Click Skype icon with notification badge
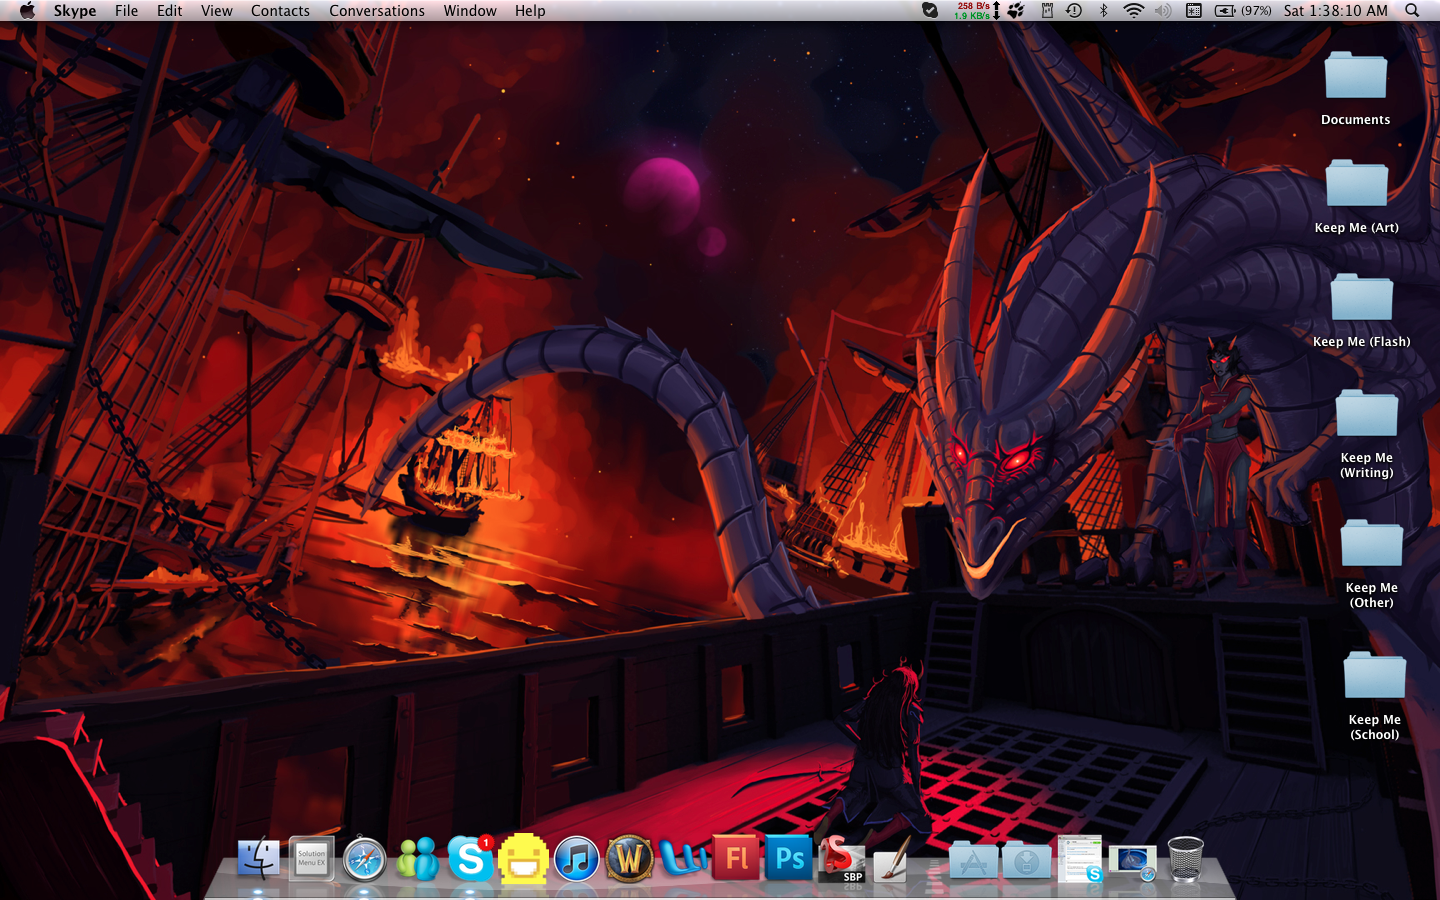The width and height of the screenshot is (1440, 900). [x=470, y=858]
